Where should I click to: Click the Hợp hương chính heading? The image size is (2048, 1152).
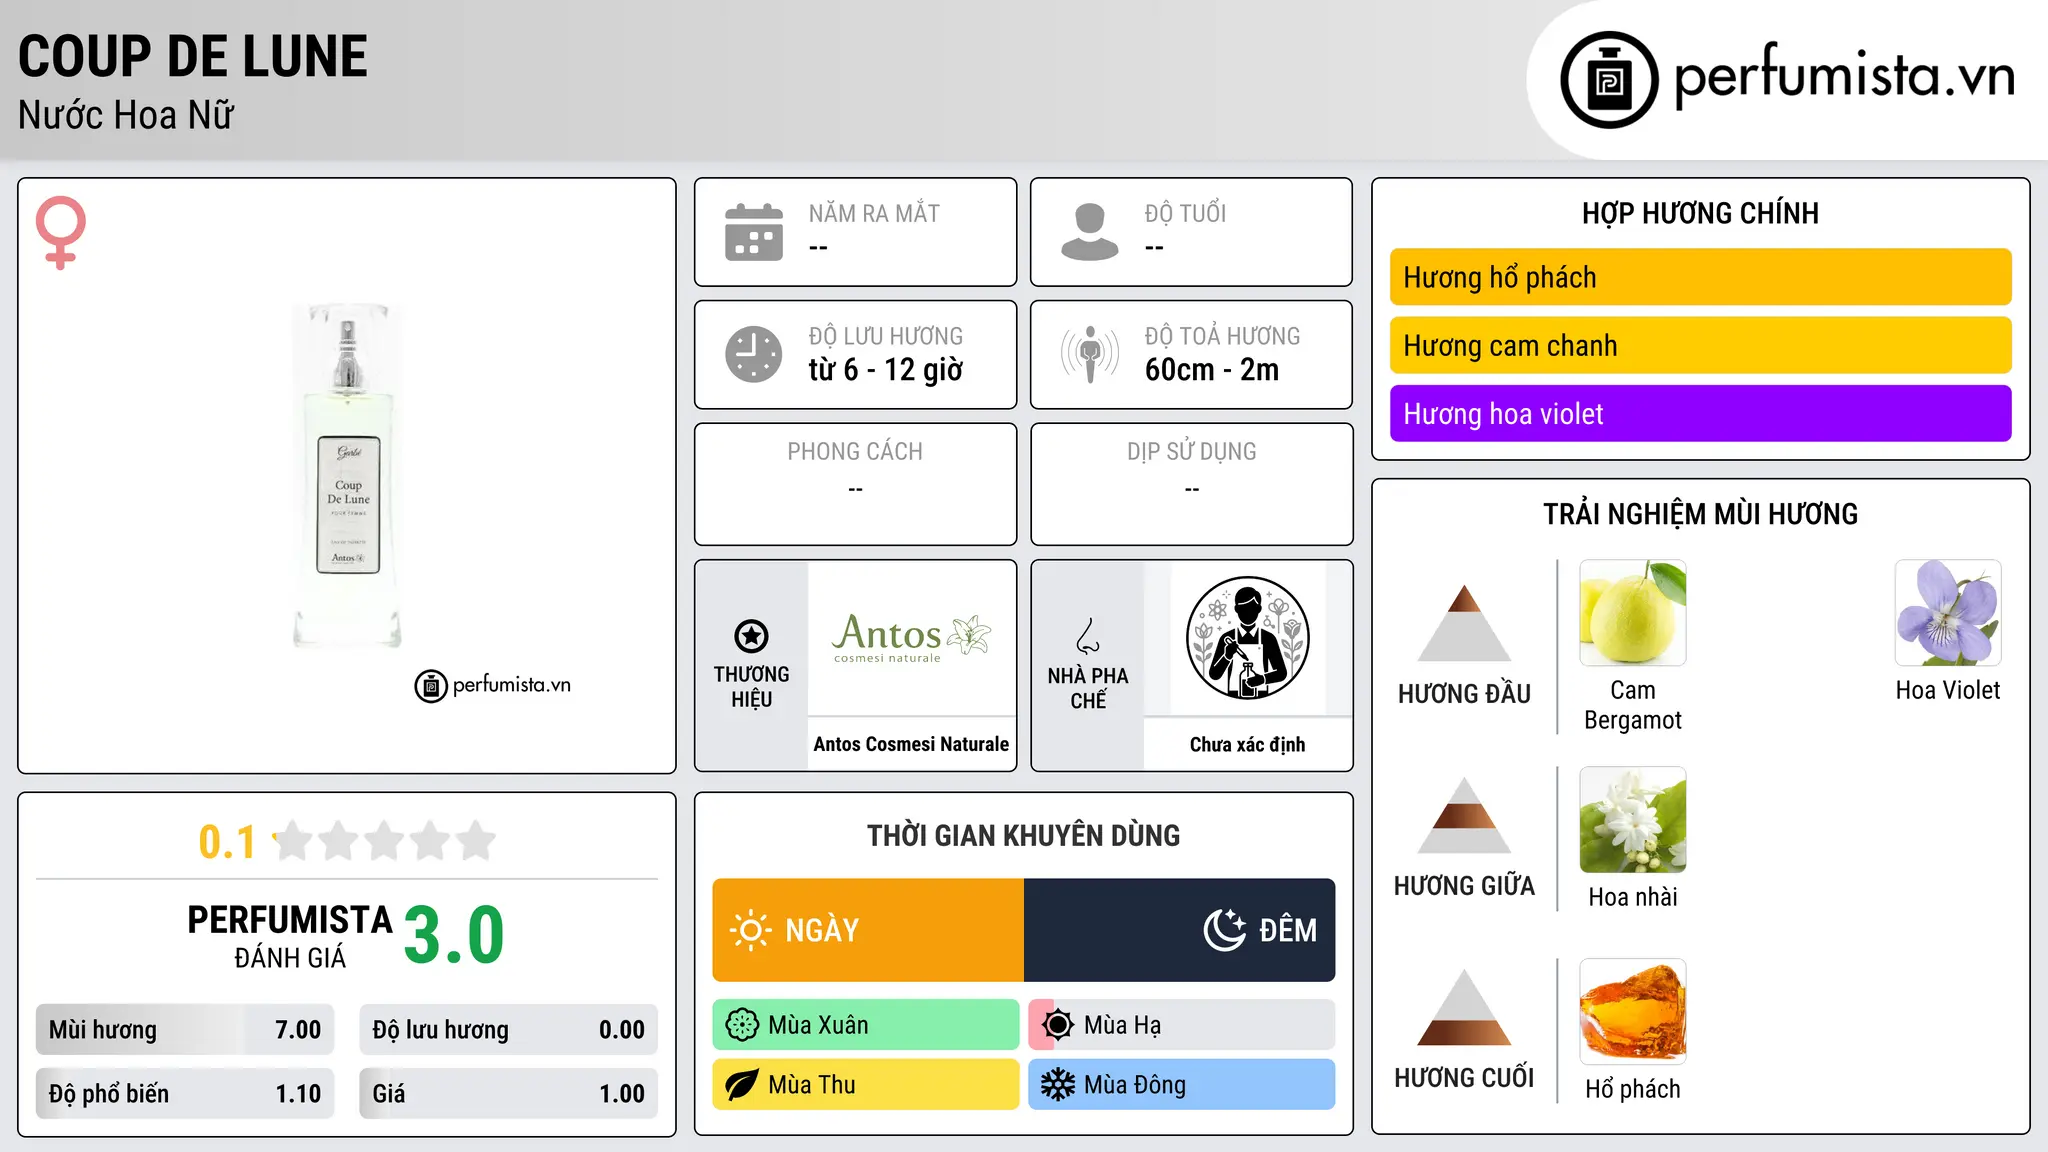point(1700,213)
